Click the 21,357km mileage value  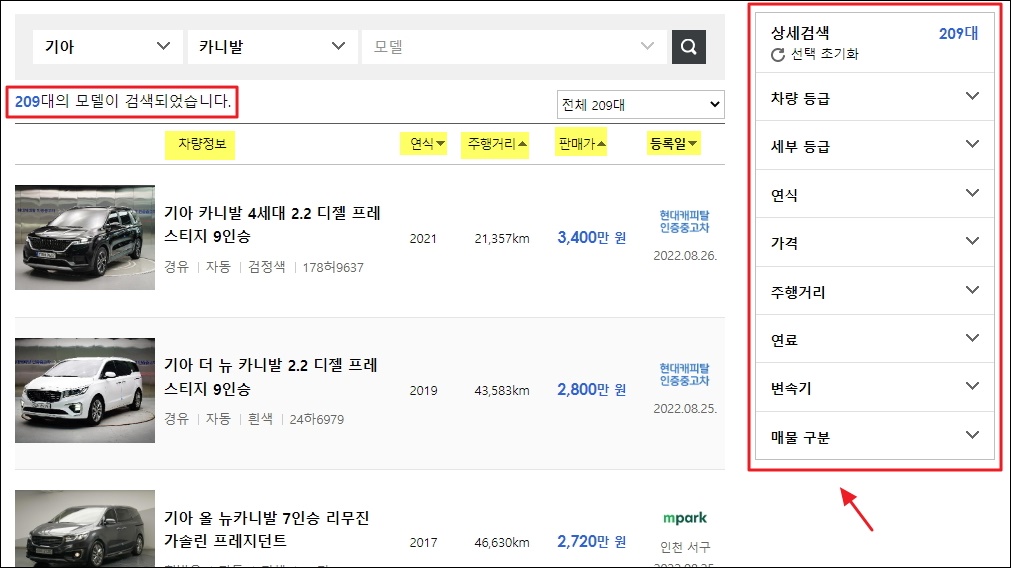[502, 239]
